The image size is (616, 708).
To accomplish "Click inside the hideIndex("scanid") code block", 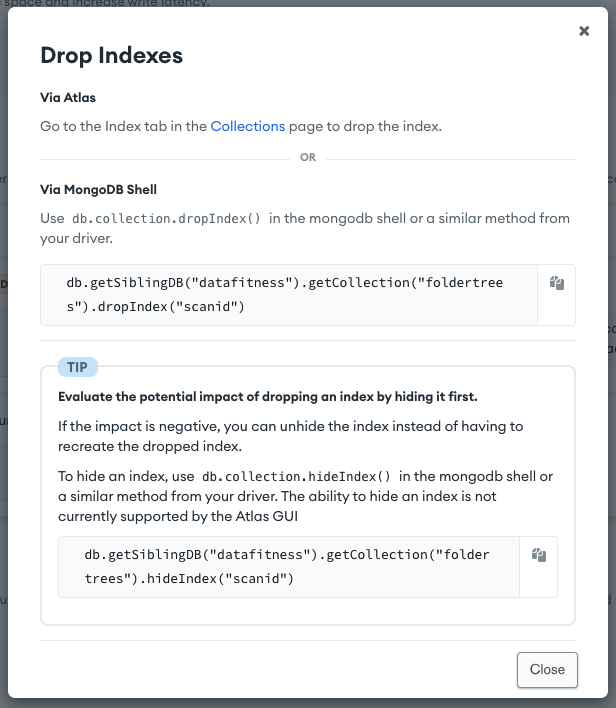I will [x=288, y=567].
